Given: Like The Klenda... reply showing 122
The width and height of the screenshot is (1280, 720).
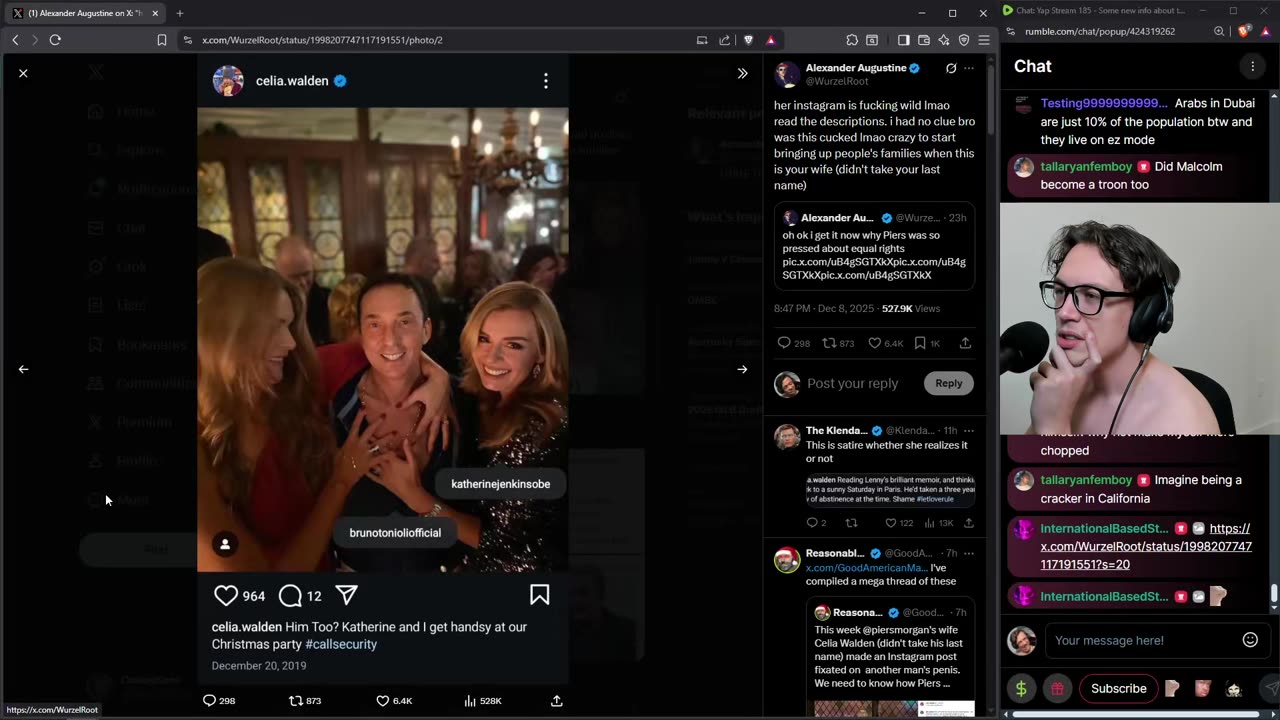Looking at the screenshot, I should (891, 523).
